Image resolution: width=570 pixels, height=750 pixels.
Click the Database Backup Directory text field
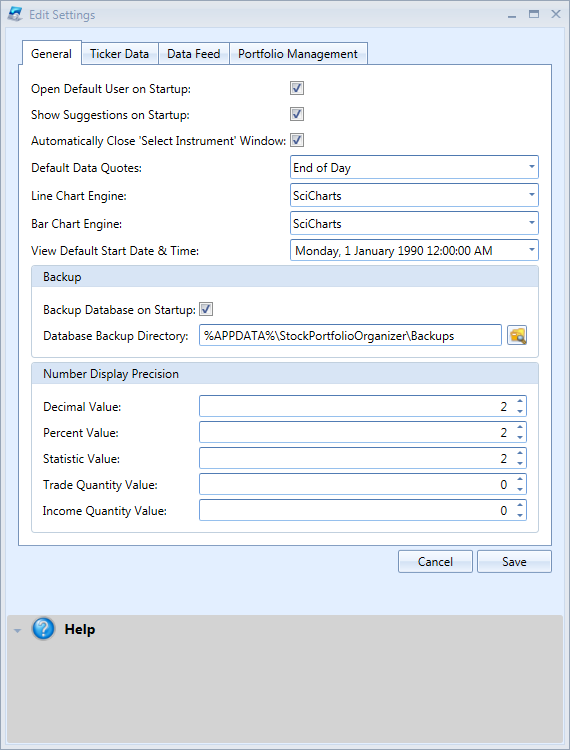[x=351, y=335]
